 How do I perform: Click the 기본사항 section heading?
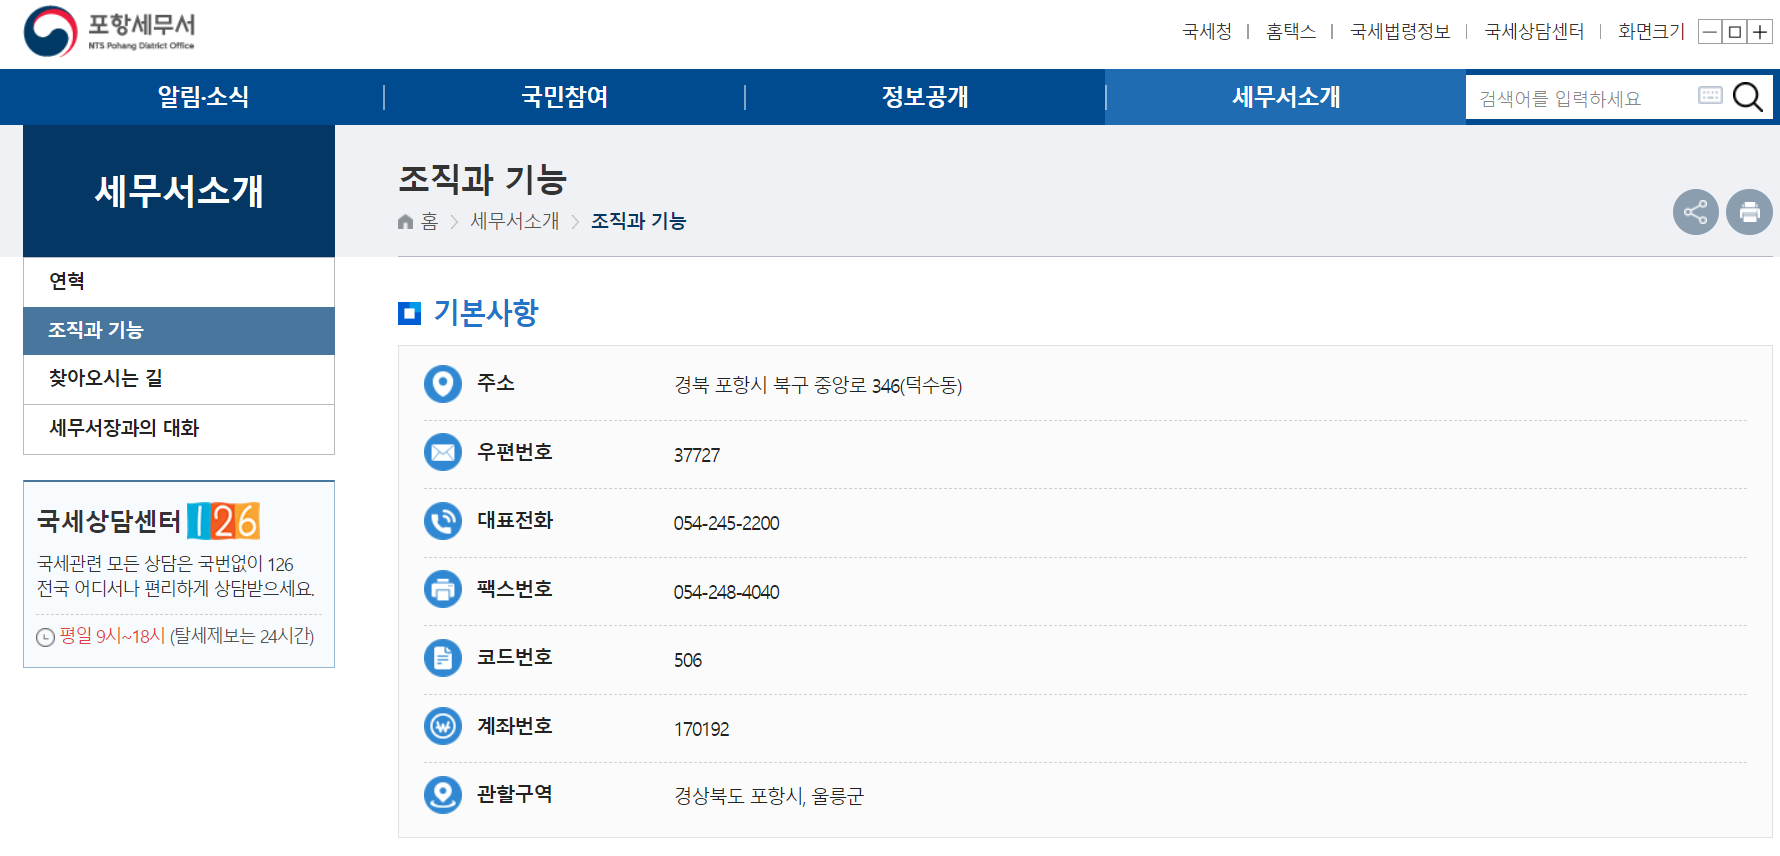click(486, 313)
